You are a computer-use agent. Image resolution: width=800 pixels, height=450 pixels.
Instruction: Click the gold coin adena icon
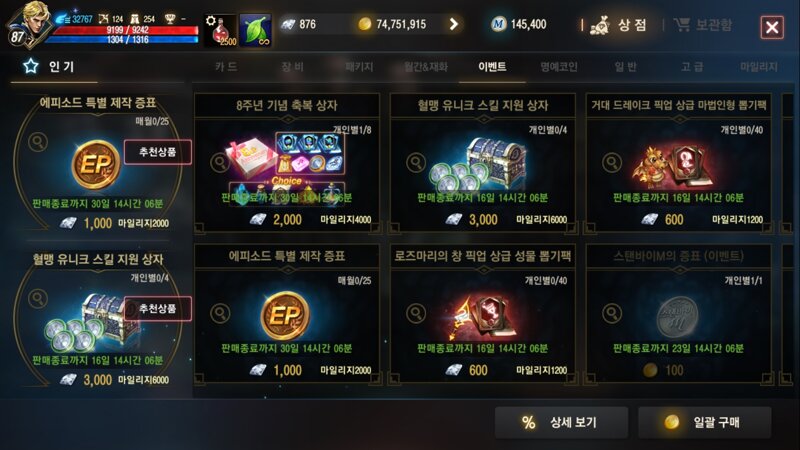364,24
